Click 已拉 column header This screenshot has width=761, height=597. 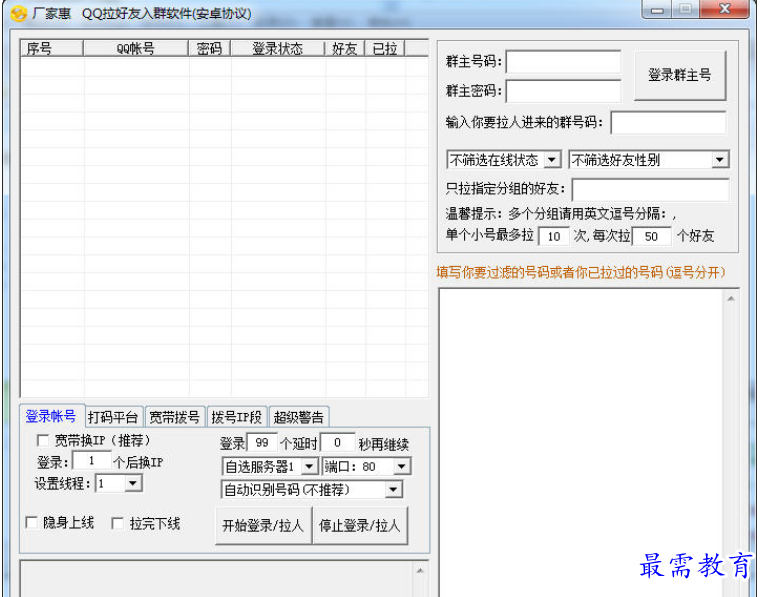click(x=385, y=48)
